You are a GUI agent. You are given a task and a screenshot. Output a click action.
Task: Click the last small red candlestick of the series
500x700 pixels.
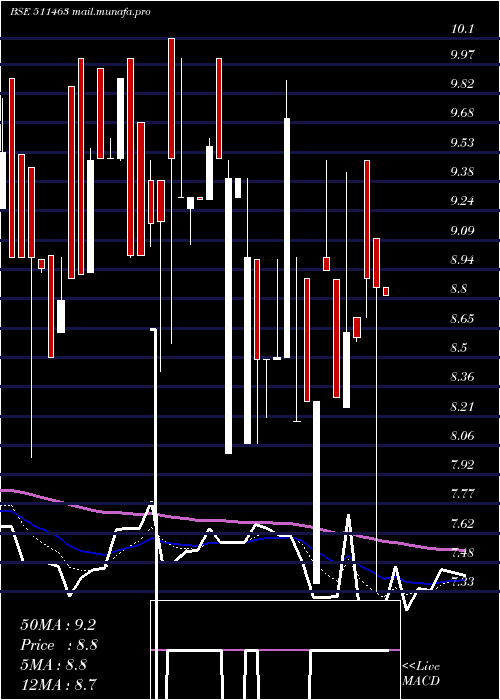tap(386, 292)
